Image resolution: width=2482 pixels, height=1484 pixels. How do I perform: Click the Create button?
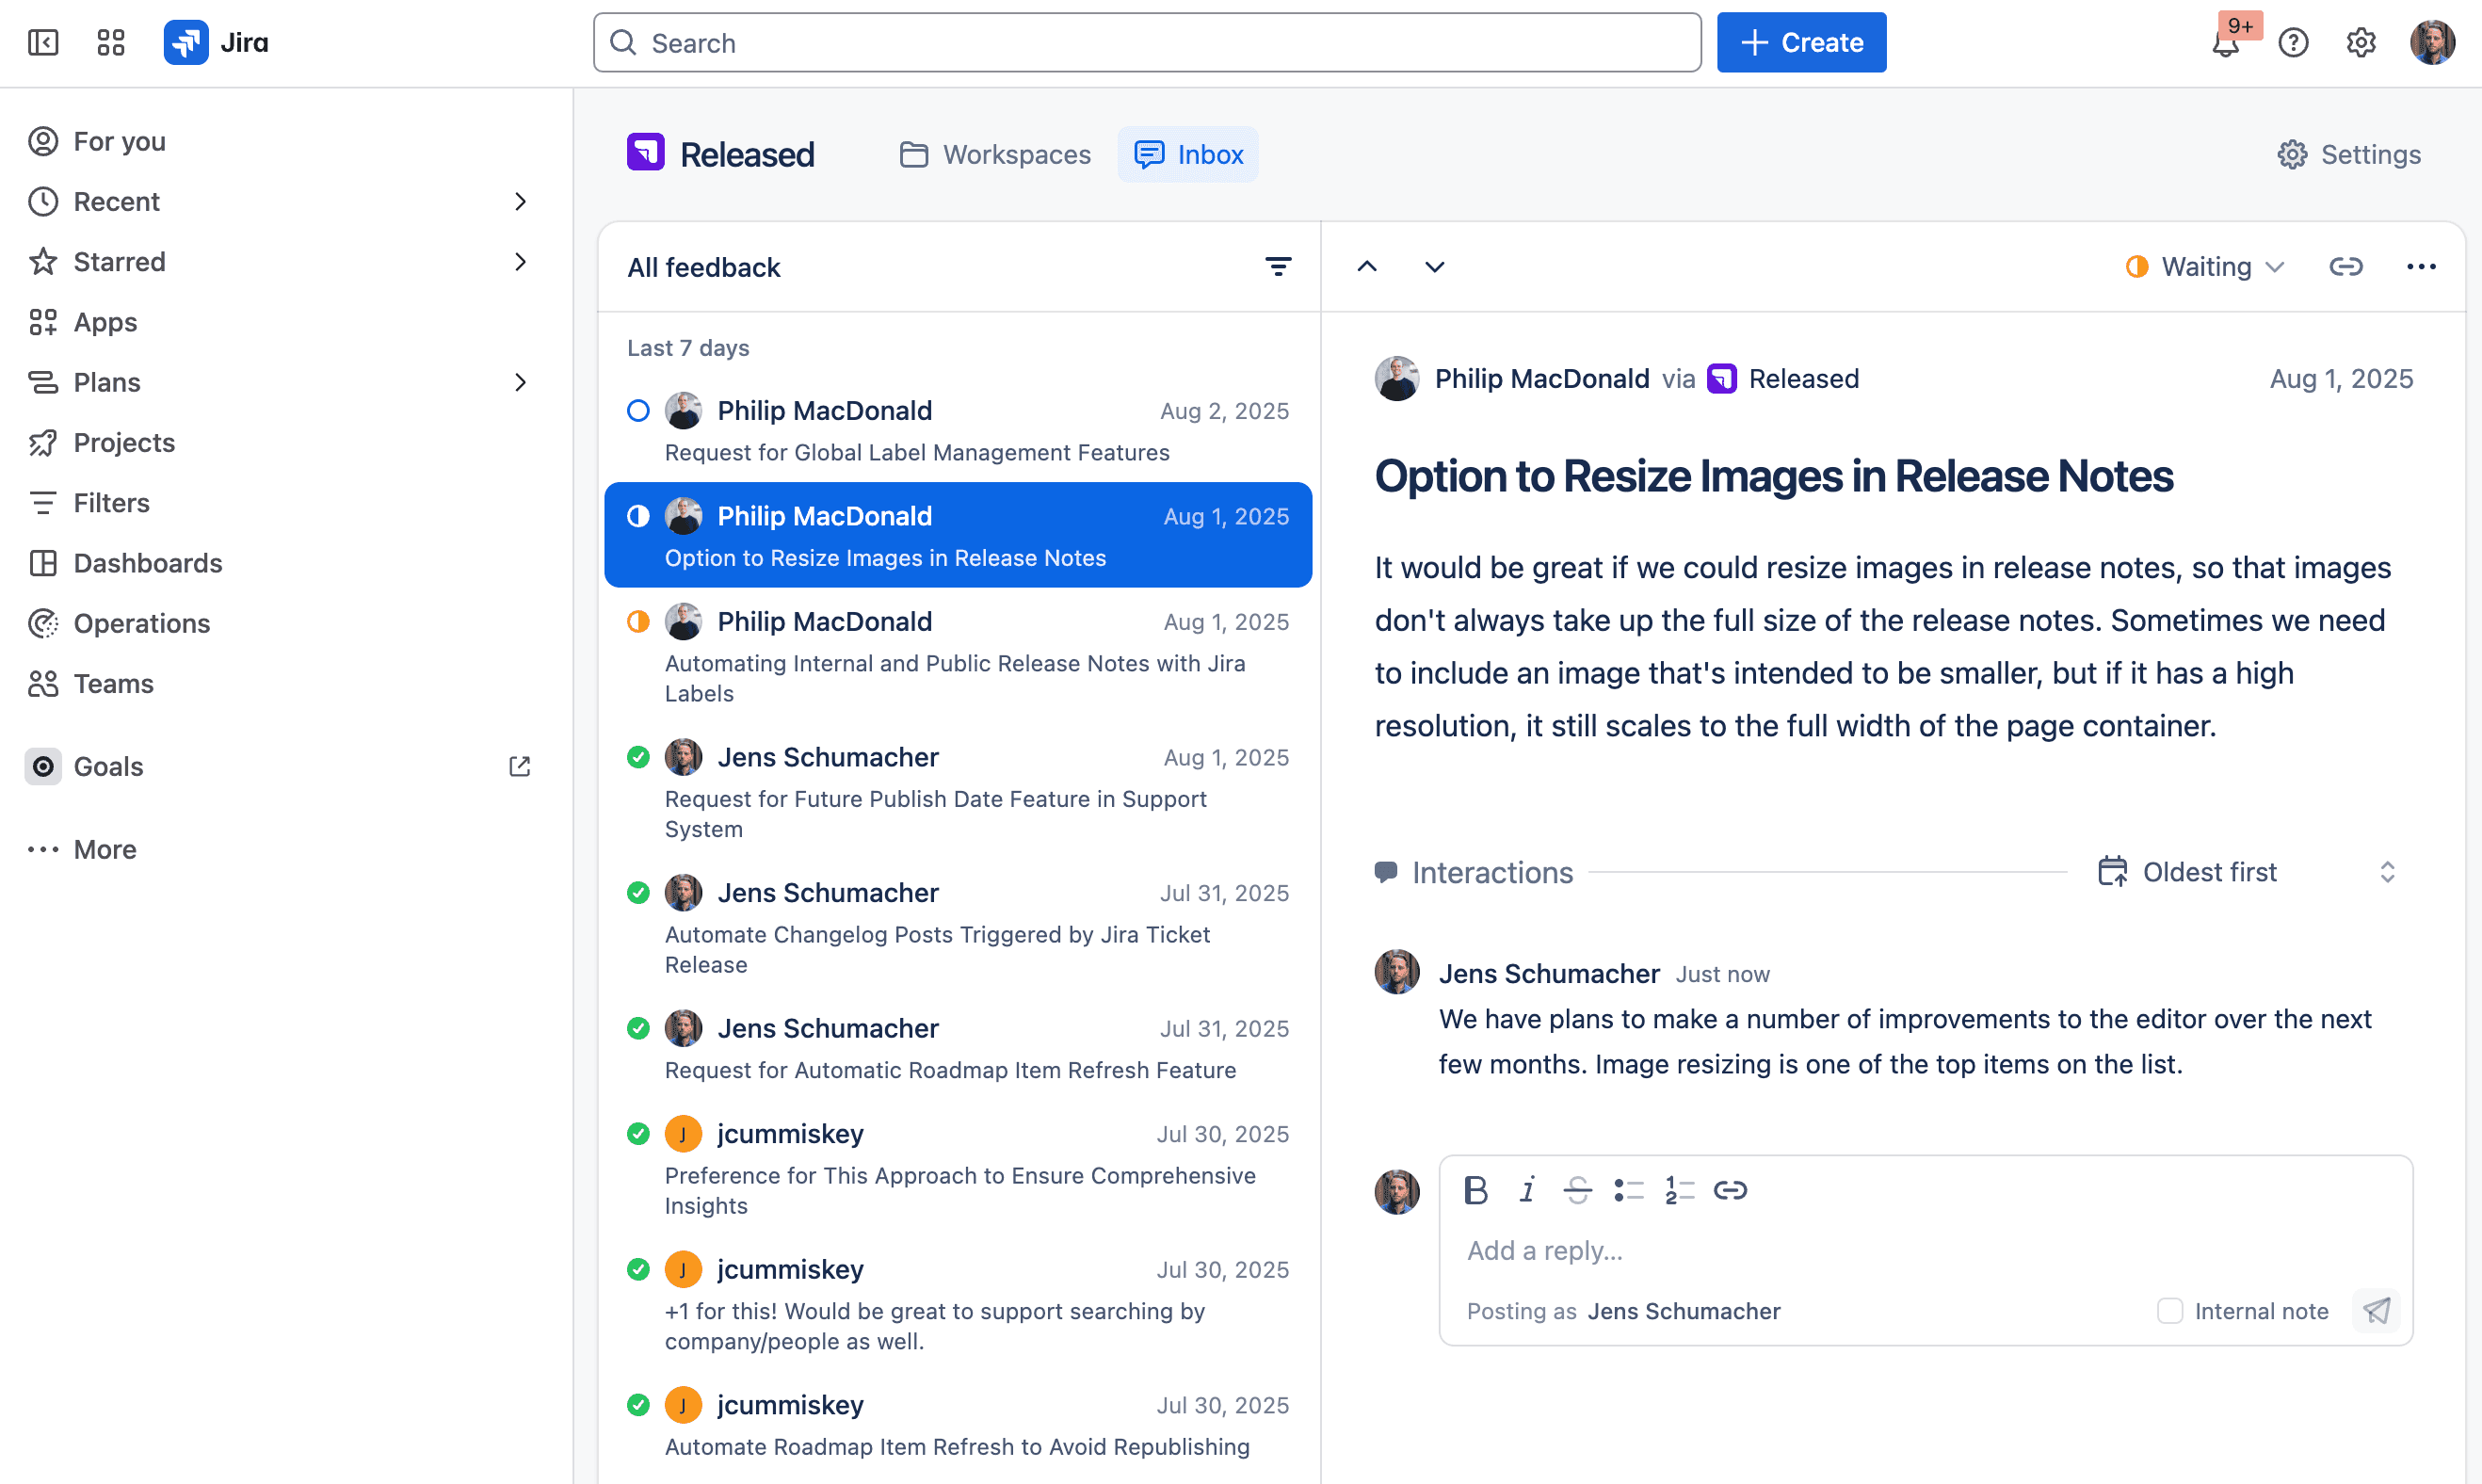(1801, 43)
